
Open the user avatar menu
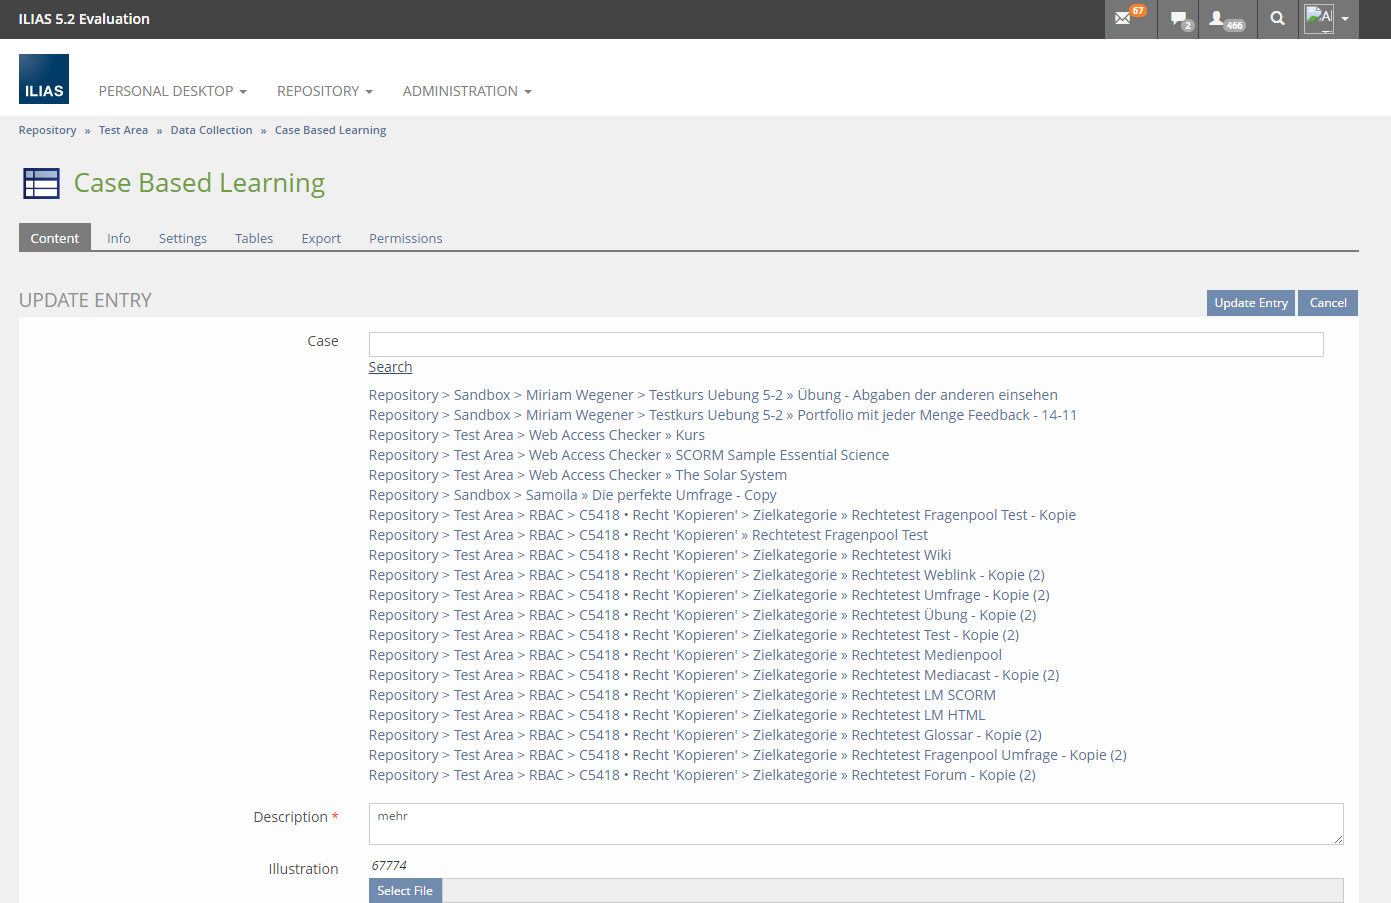(1327, 18)
